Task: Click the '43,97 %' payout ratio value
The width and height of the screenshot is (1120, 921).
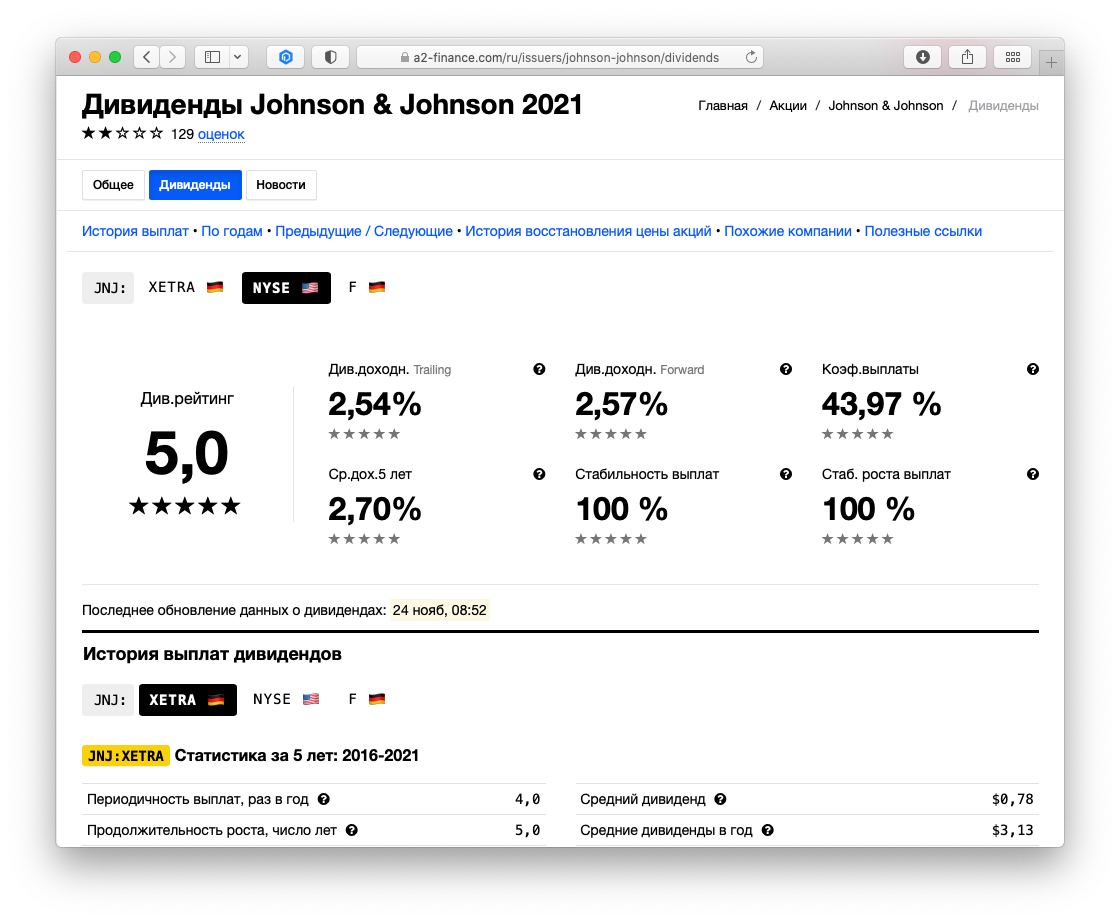Action: [x=881, y=404]
